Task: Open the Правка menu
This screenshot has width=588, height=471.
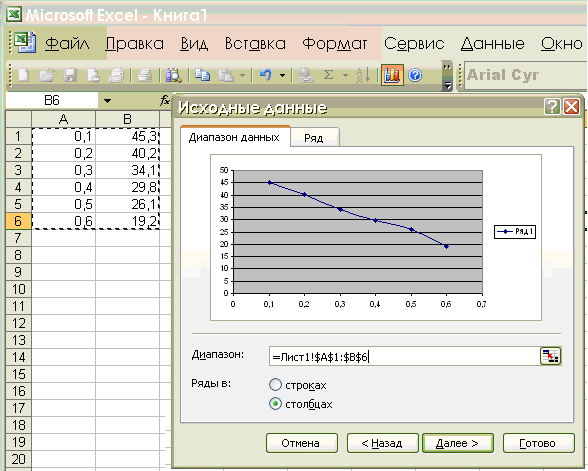Action: (135, 44)
